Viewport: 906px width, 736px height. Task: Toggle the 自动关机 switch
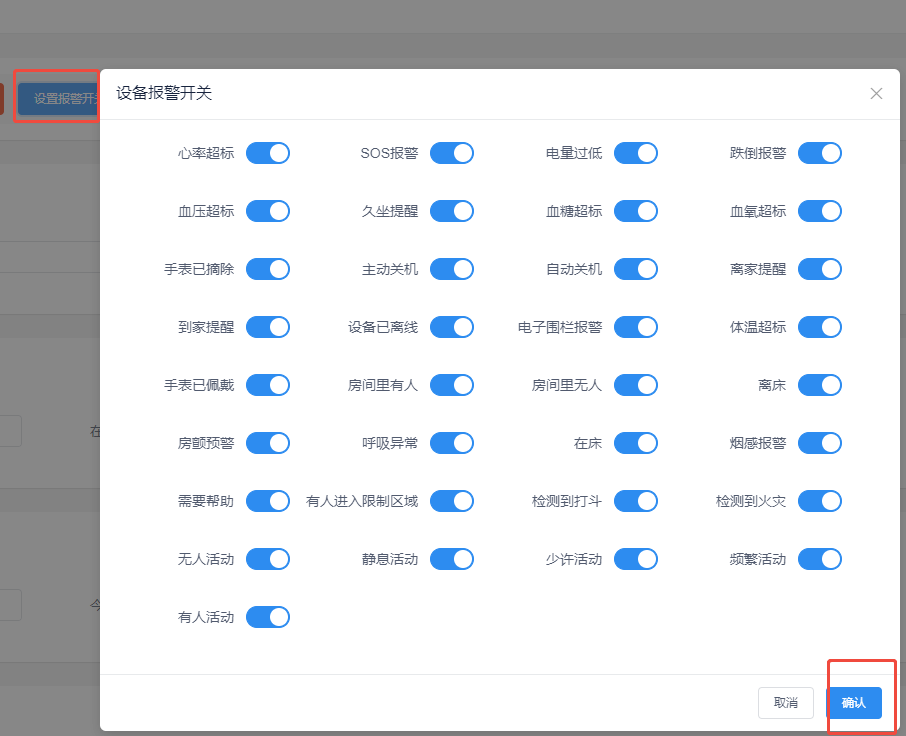636,269
